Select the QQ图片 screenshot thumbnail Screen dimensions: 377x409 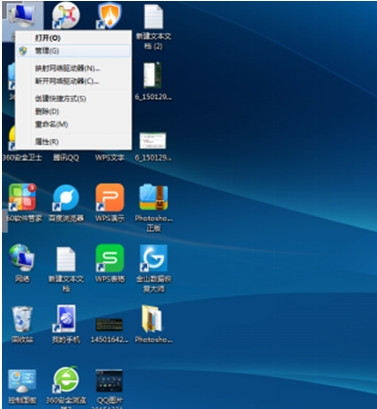tap(109, 381)
